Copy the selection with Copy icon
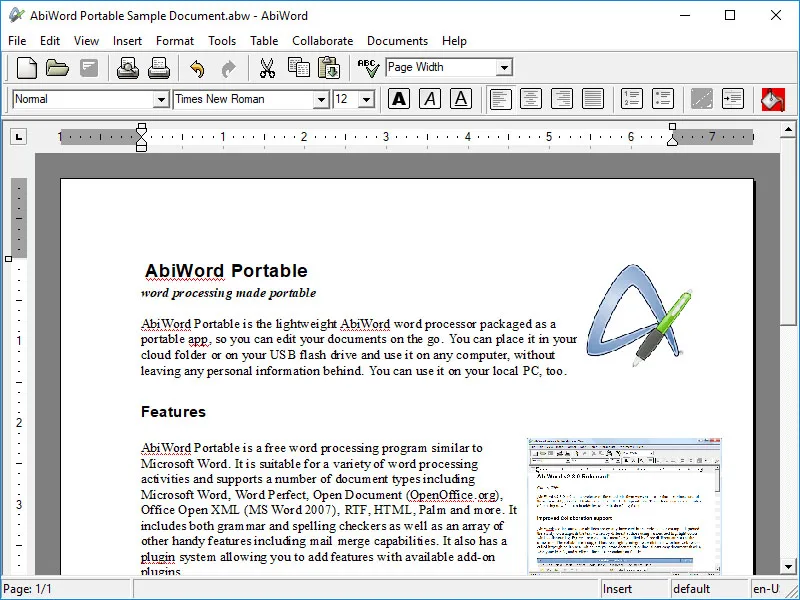This screenshot has height=600, width=800. pos(298,67)
